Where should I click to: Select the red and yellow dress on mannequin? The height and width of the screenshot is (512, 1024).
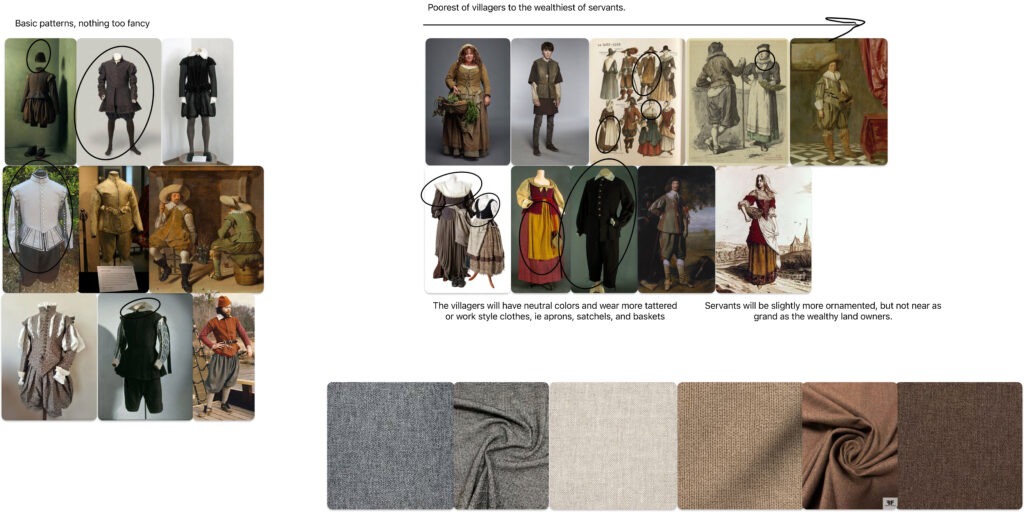pyautogui.click(x=541, y=229)
